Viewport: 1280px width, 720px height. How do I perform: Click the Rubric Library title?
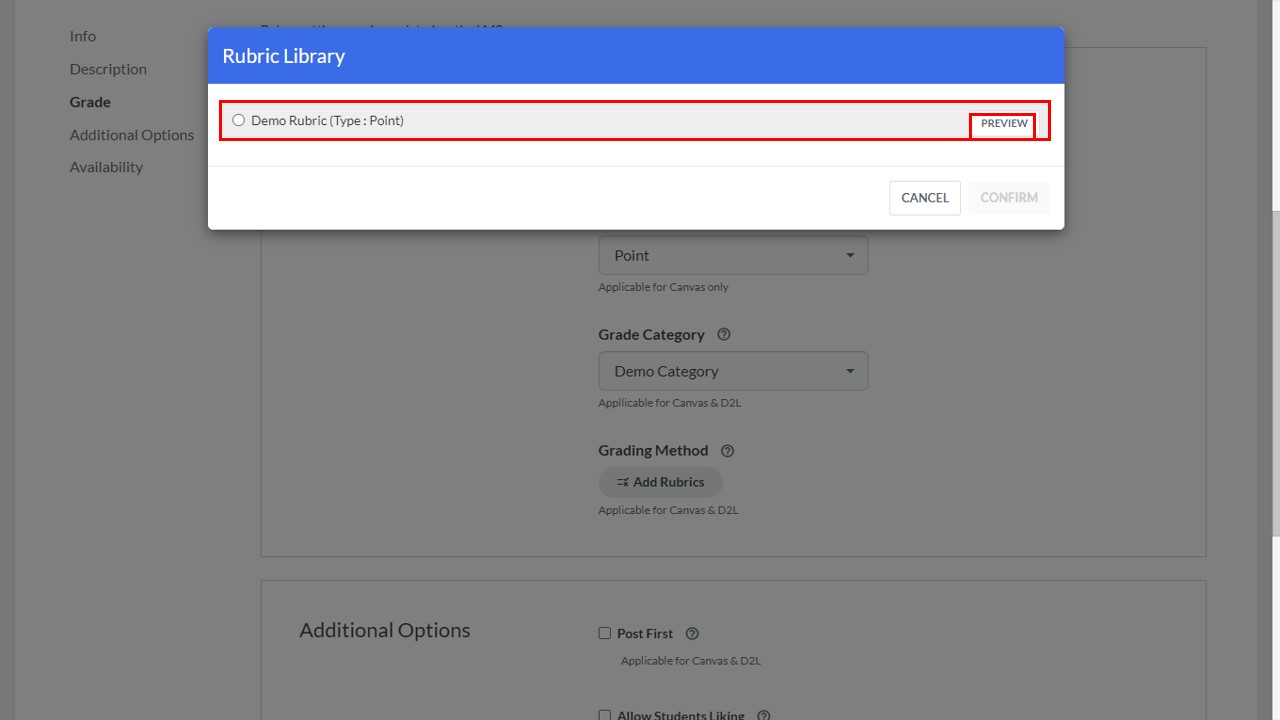click(x=284, y=56)
